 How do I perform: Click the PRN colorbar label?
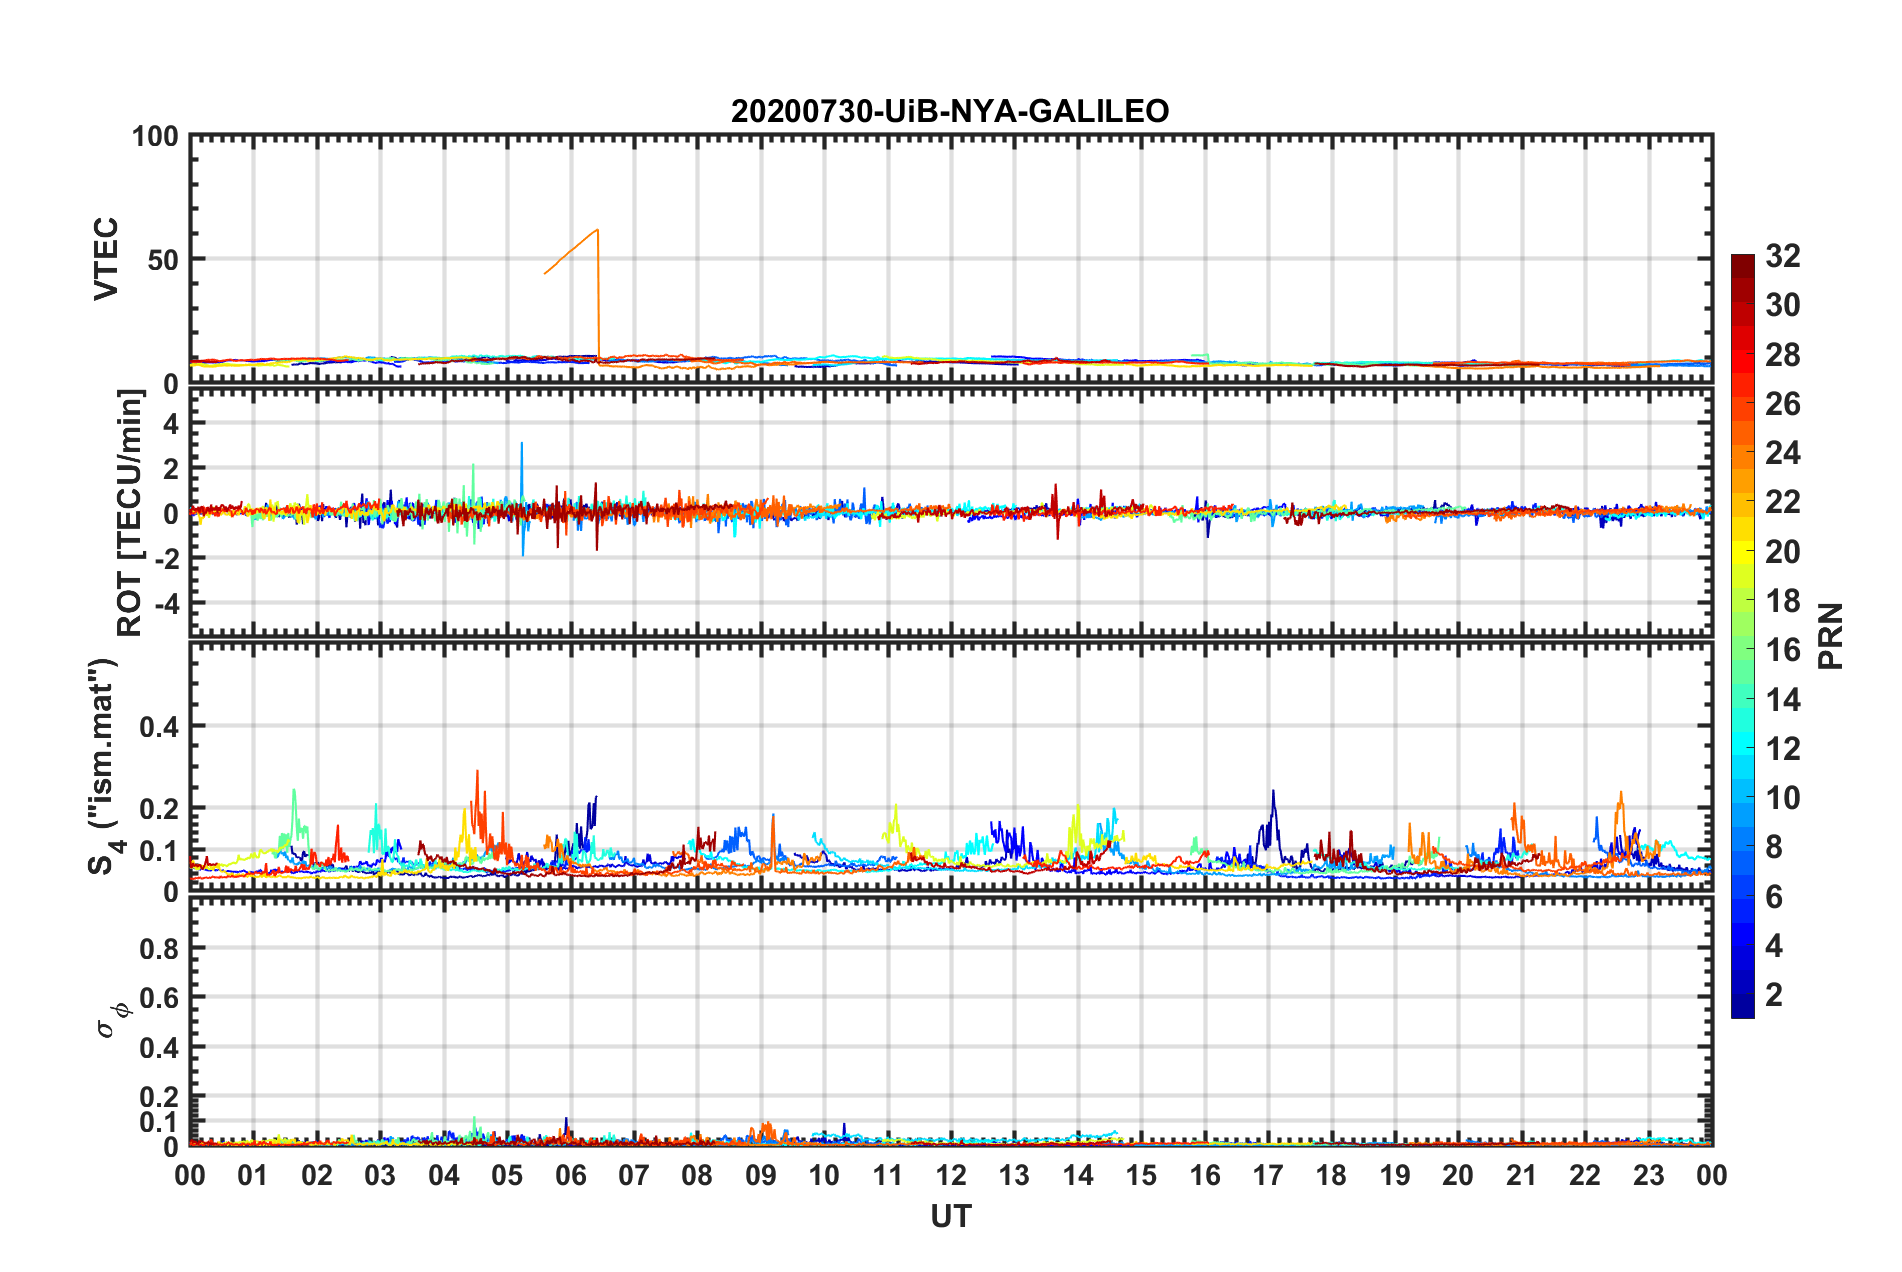(x=1830, y=636)
